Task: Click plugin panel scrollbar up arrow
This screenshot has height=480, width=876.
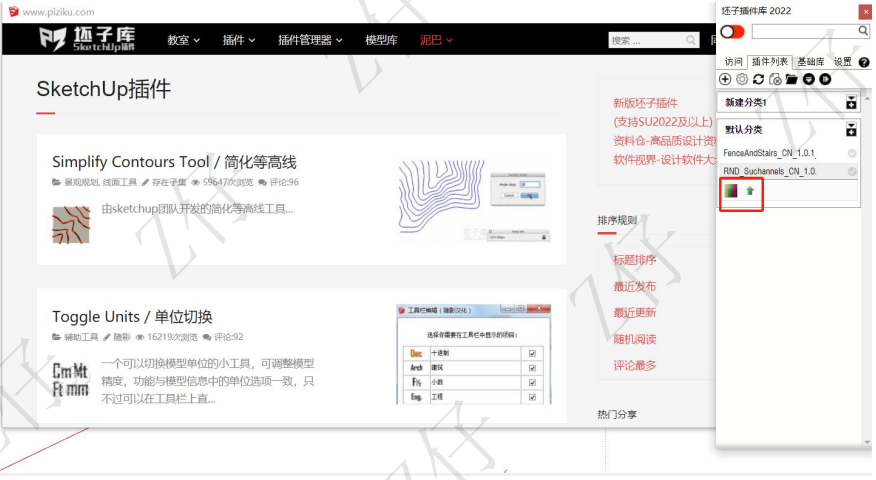Action: point(867,98)
